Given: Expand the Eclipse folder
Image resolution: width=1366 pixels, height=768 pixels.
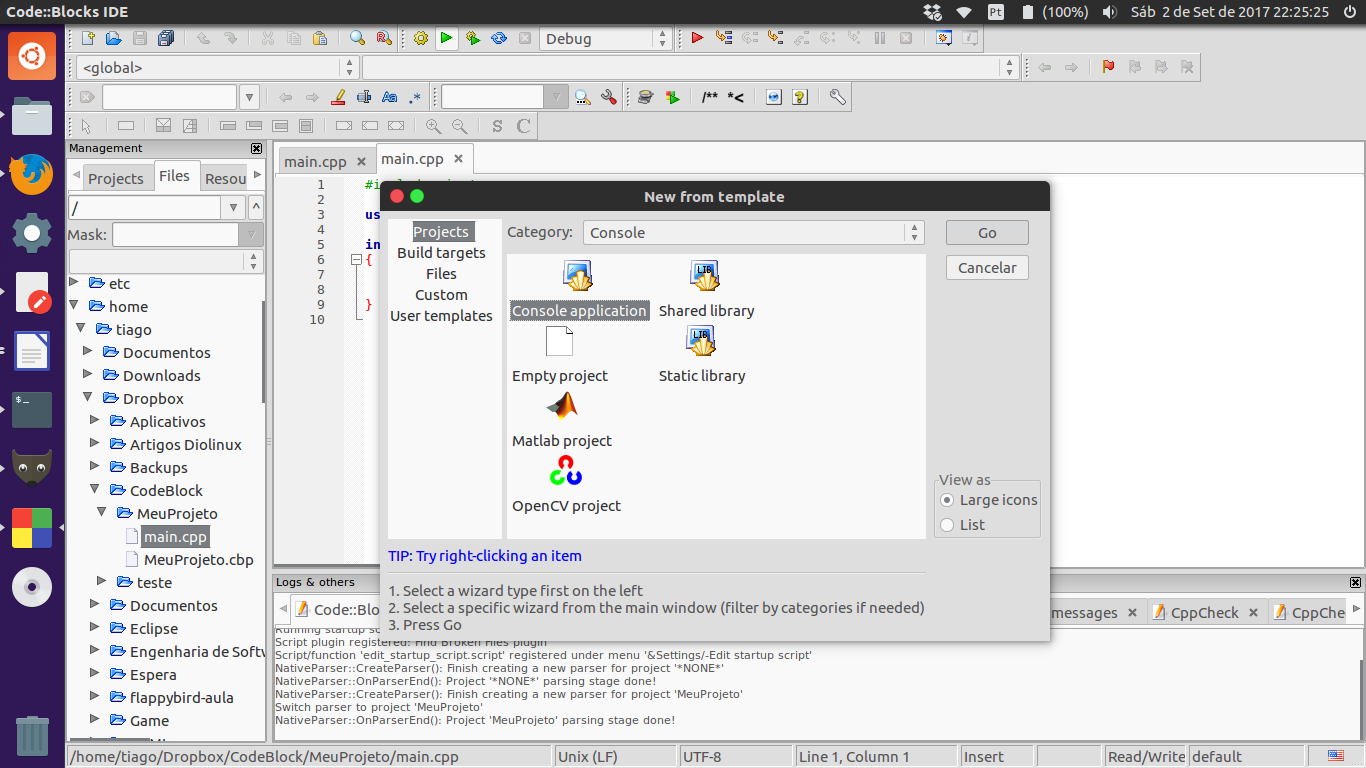Looking at the screenshot, I should (95, 628).
